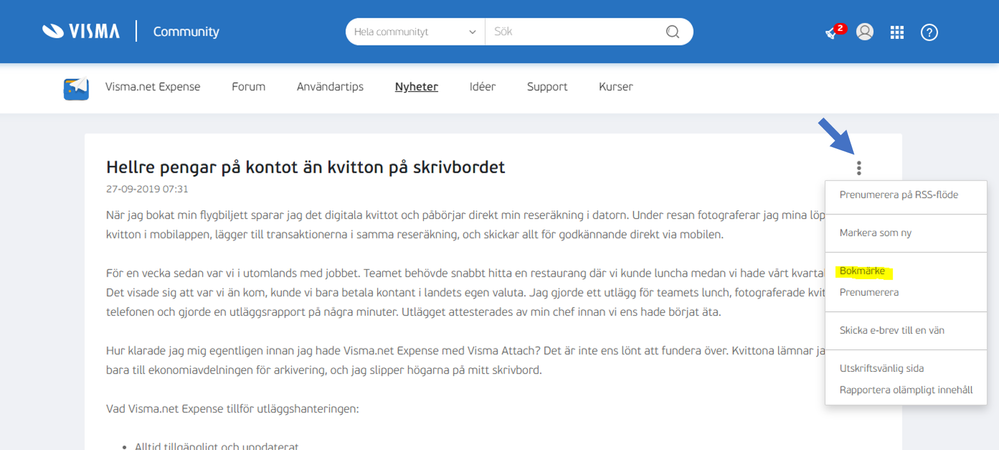Open the Användartips tab

(330, 87)
